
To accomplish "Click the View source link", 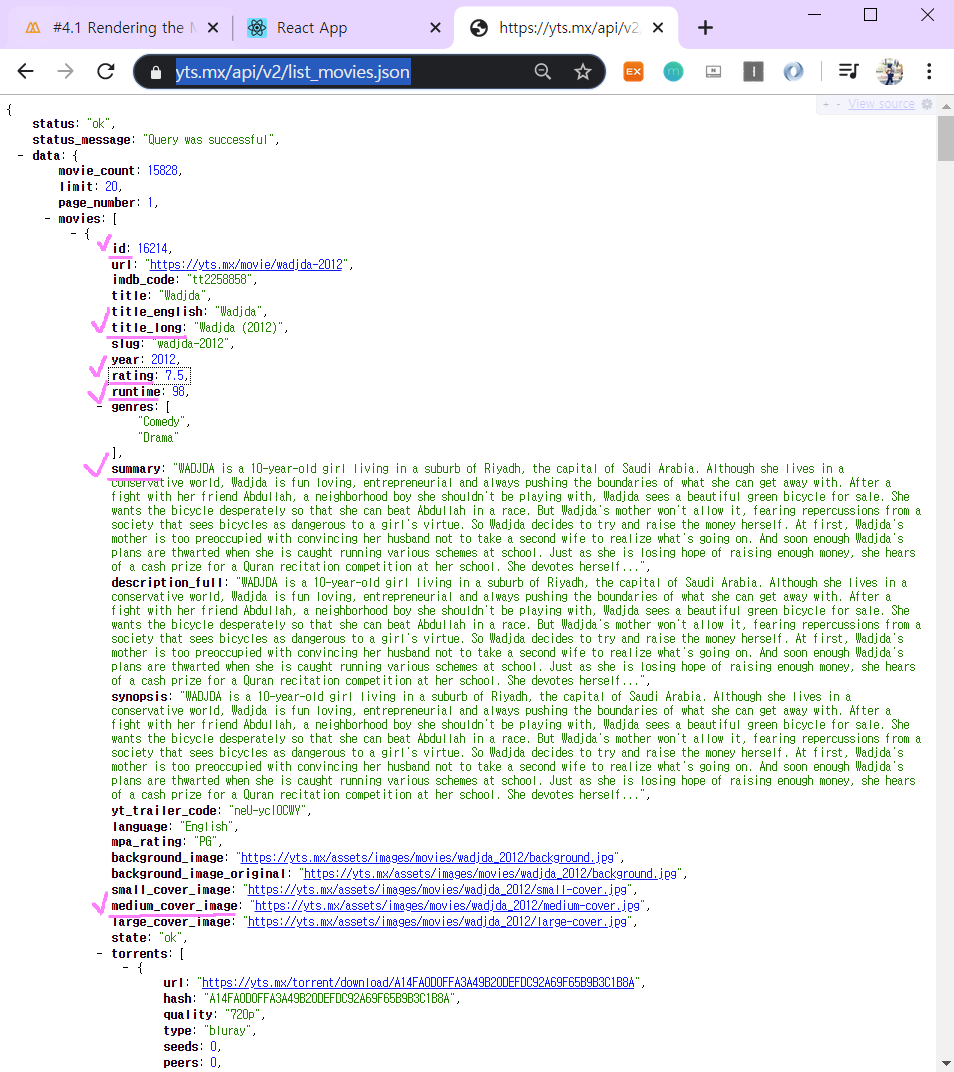I will click(881, 104).
